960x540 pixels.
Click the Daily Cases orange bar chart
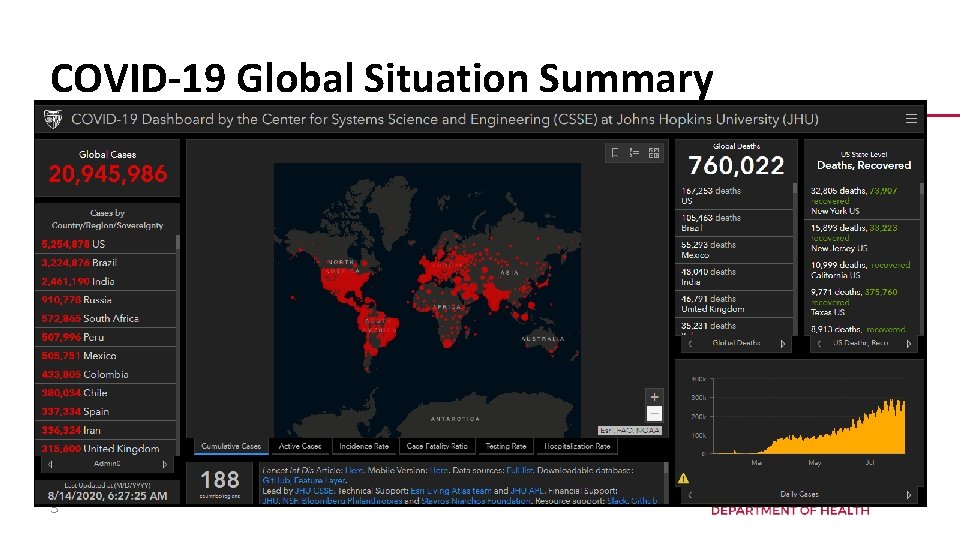808,427
